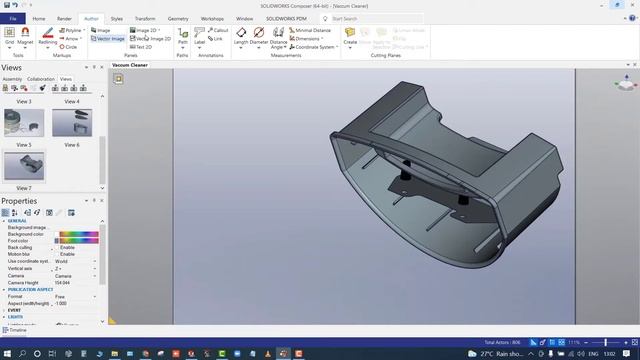
Task: Click the Camera Height value field
Action: coord(76,282)
